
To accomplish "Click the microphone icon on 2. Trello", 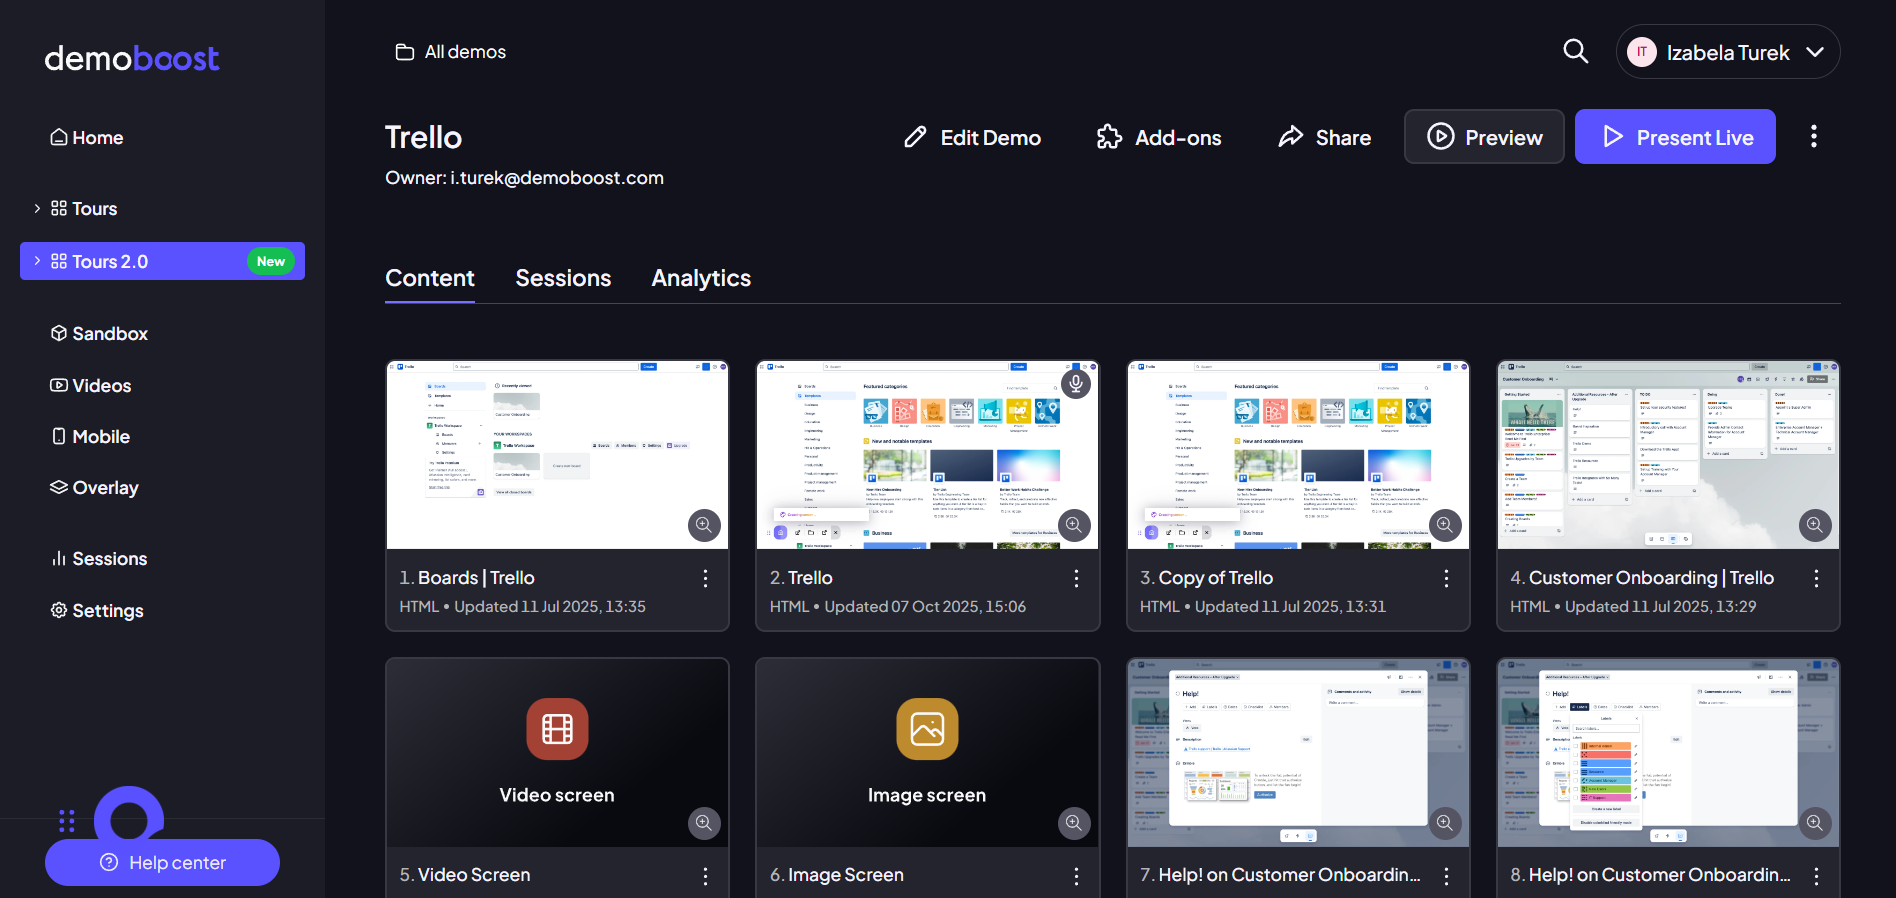I will point(1076,383).
